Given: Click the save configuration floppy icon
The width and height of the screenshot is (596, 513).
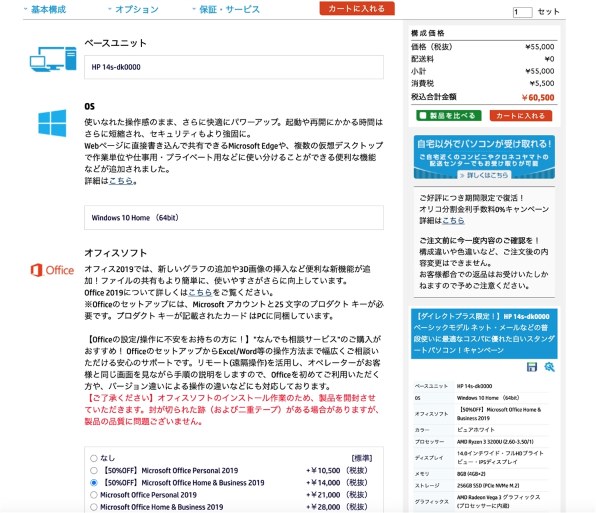Looking at the screenshot, I should pos(531,367).
